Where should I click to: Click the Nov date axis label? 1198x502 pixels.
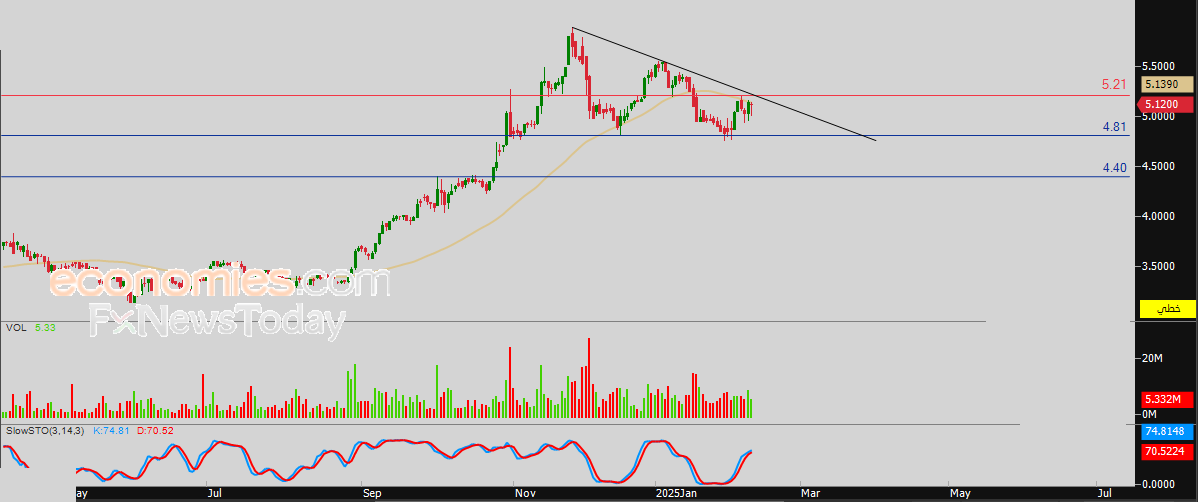[525, 494]
